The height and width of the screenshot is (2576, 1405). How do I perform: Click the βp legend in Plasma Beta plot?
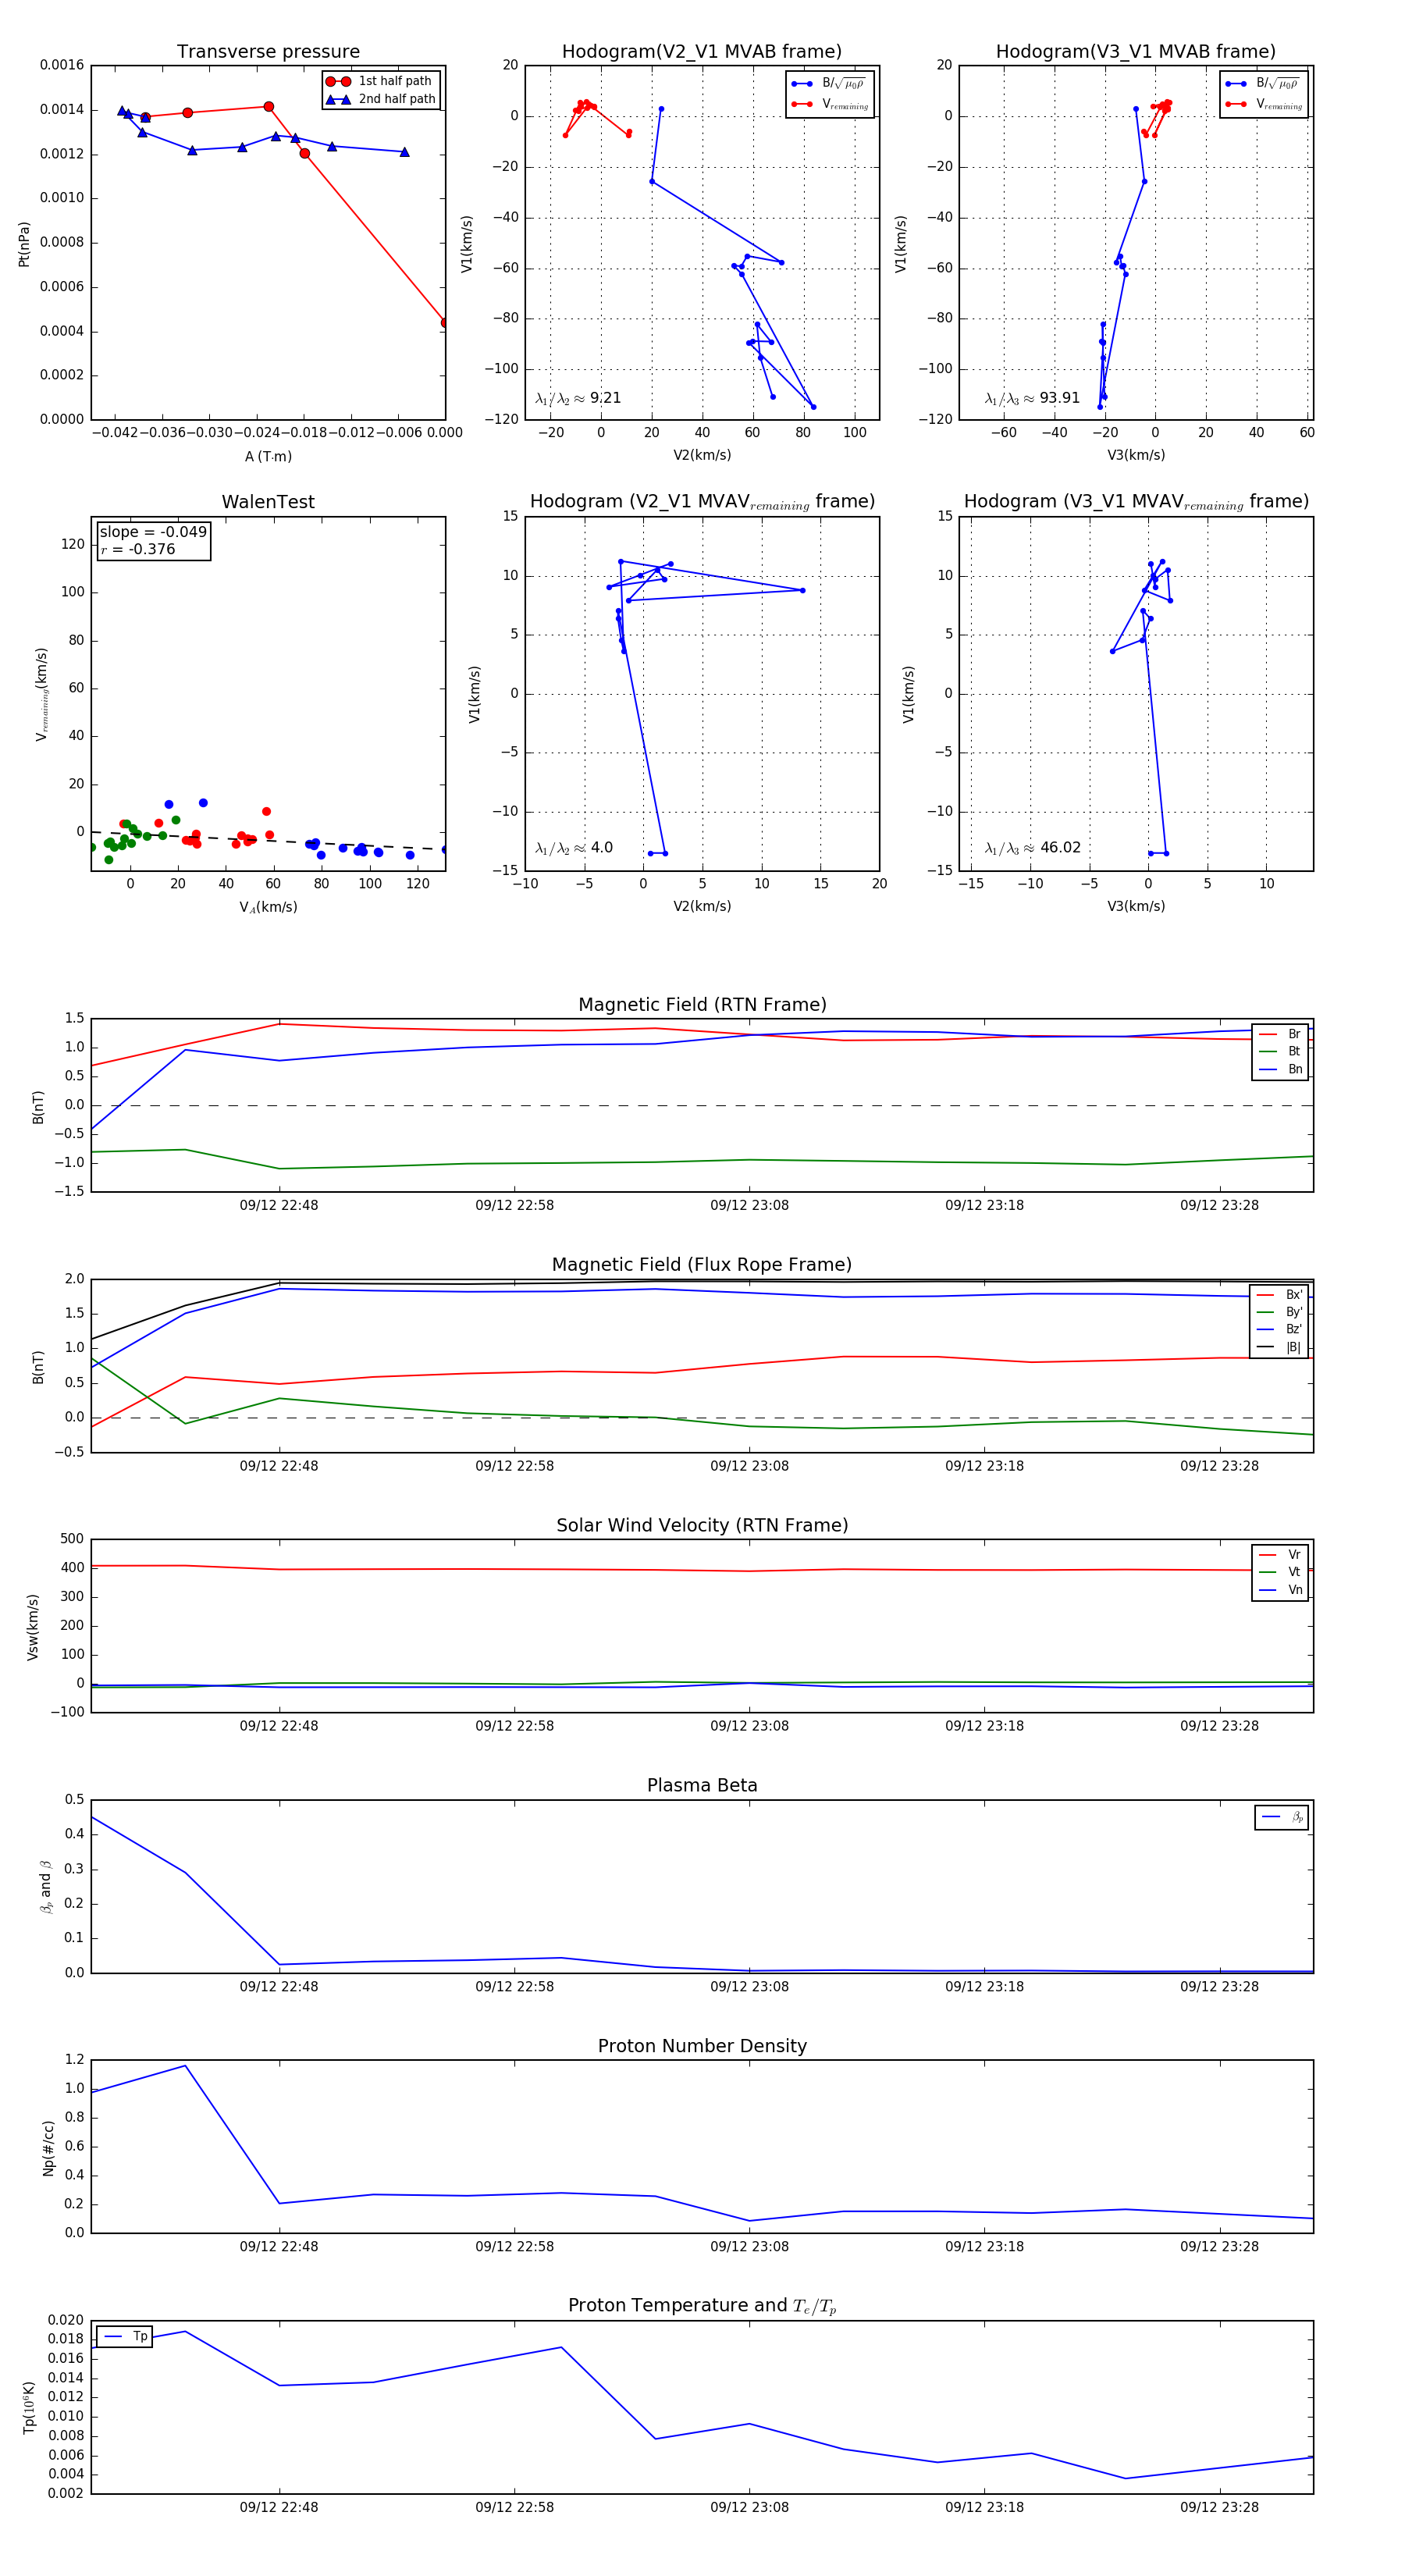pos(1282,1817)
